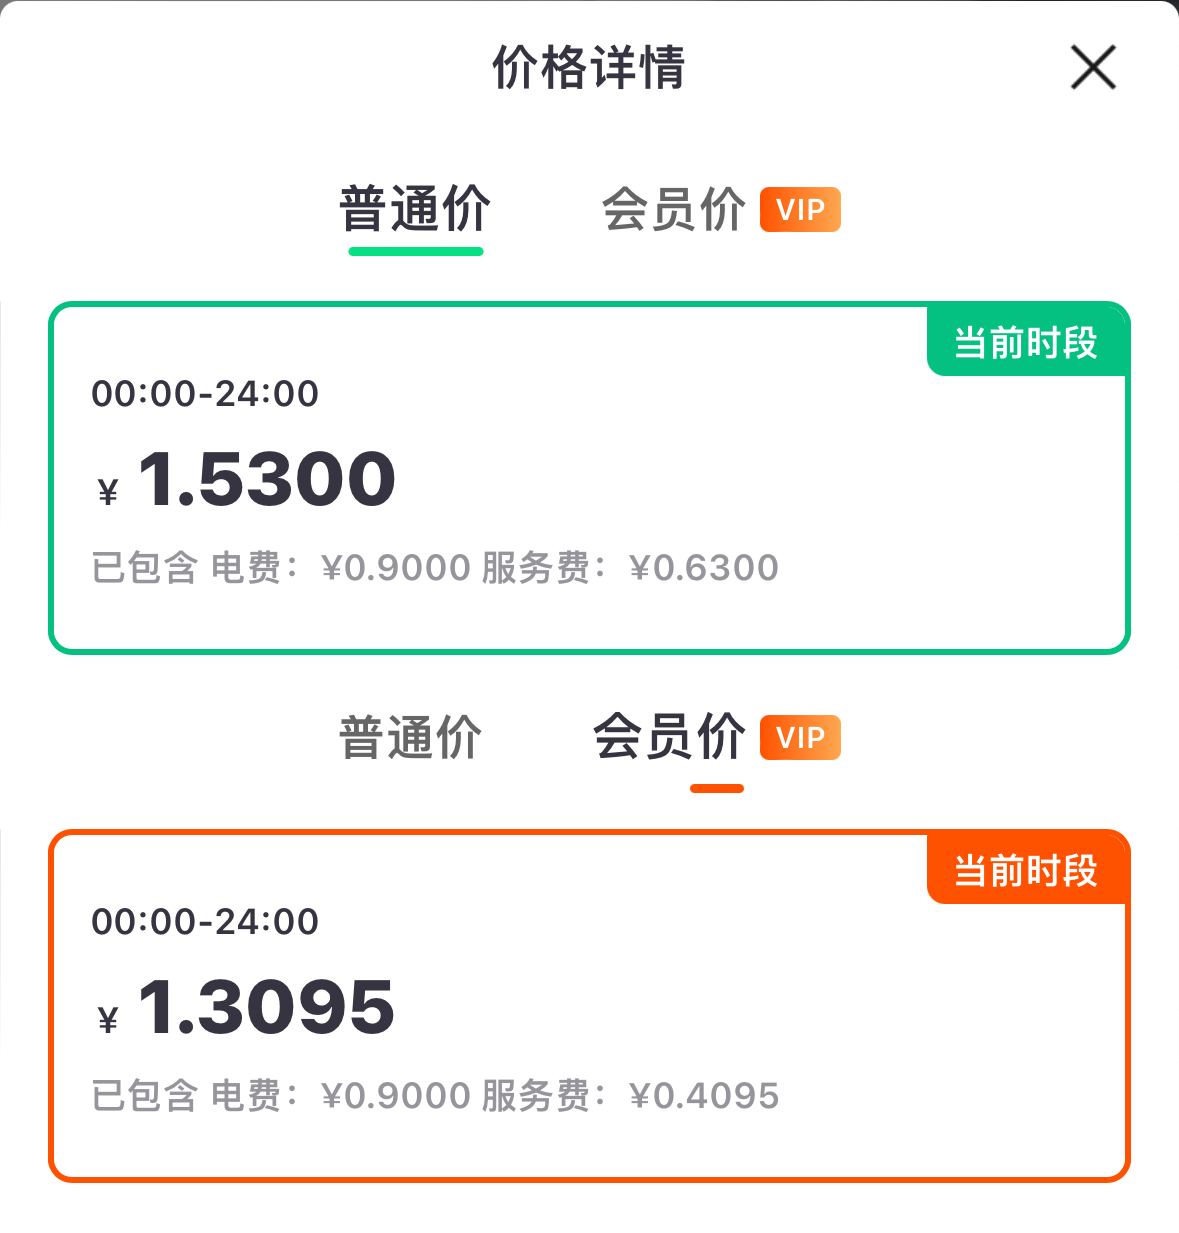The width and height of the screenshot is (1179, 1233).
Task: Click the green 当前时段 badge
Action: [1027, 341]
